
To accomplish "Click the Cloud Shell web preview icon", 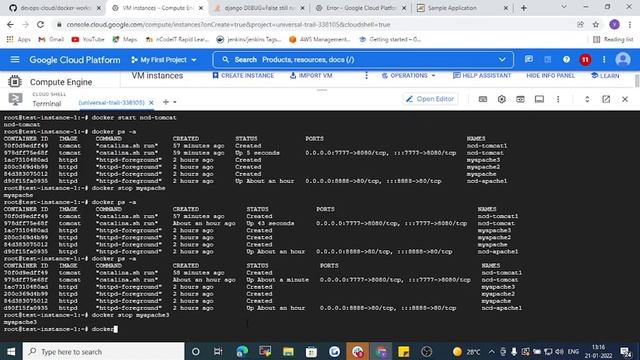I will [520, 99].
